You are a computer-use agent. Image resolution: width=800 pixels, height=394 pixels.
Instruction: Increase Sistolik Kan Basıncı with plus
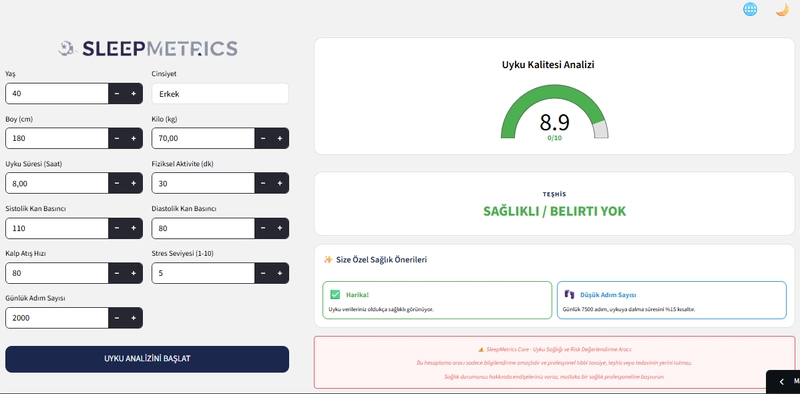click(134, 228)
